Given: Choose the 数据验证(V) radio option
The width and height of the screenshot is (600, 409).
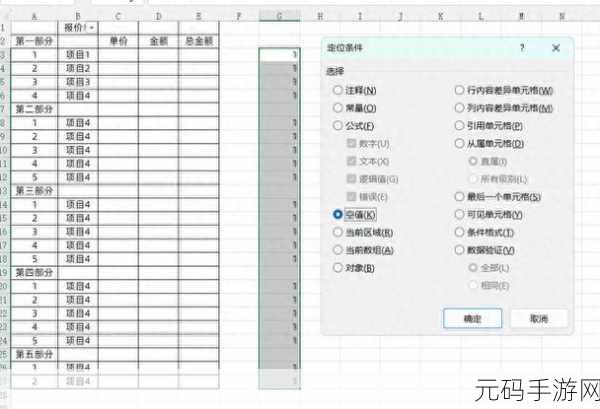Looking at the screenshot, I should [x=485, y=250].
